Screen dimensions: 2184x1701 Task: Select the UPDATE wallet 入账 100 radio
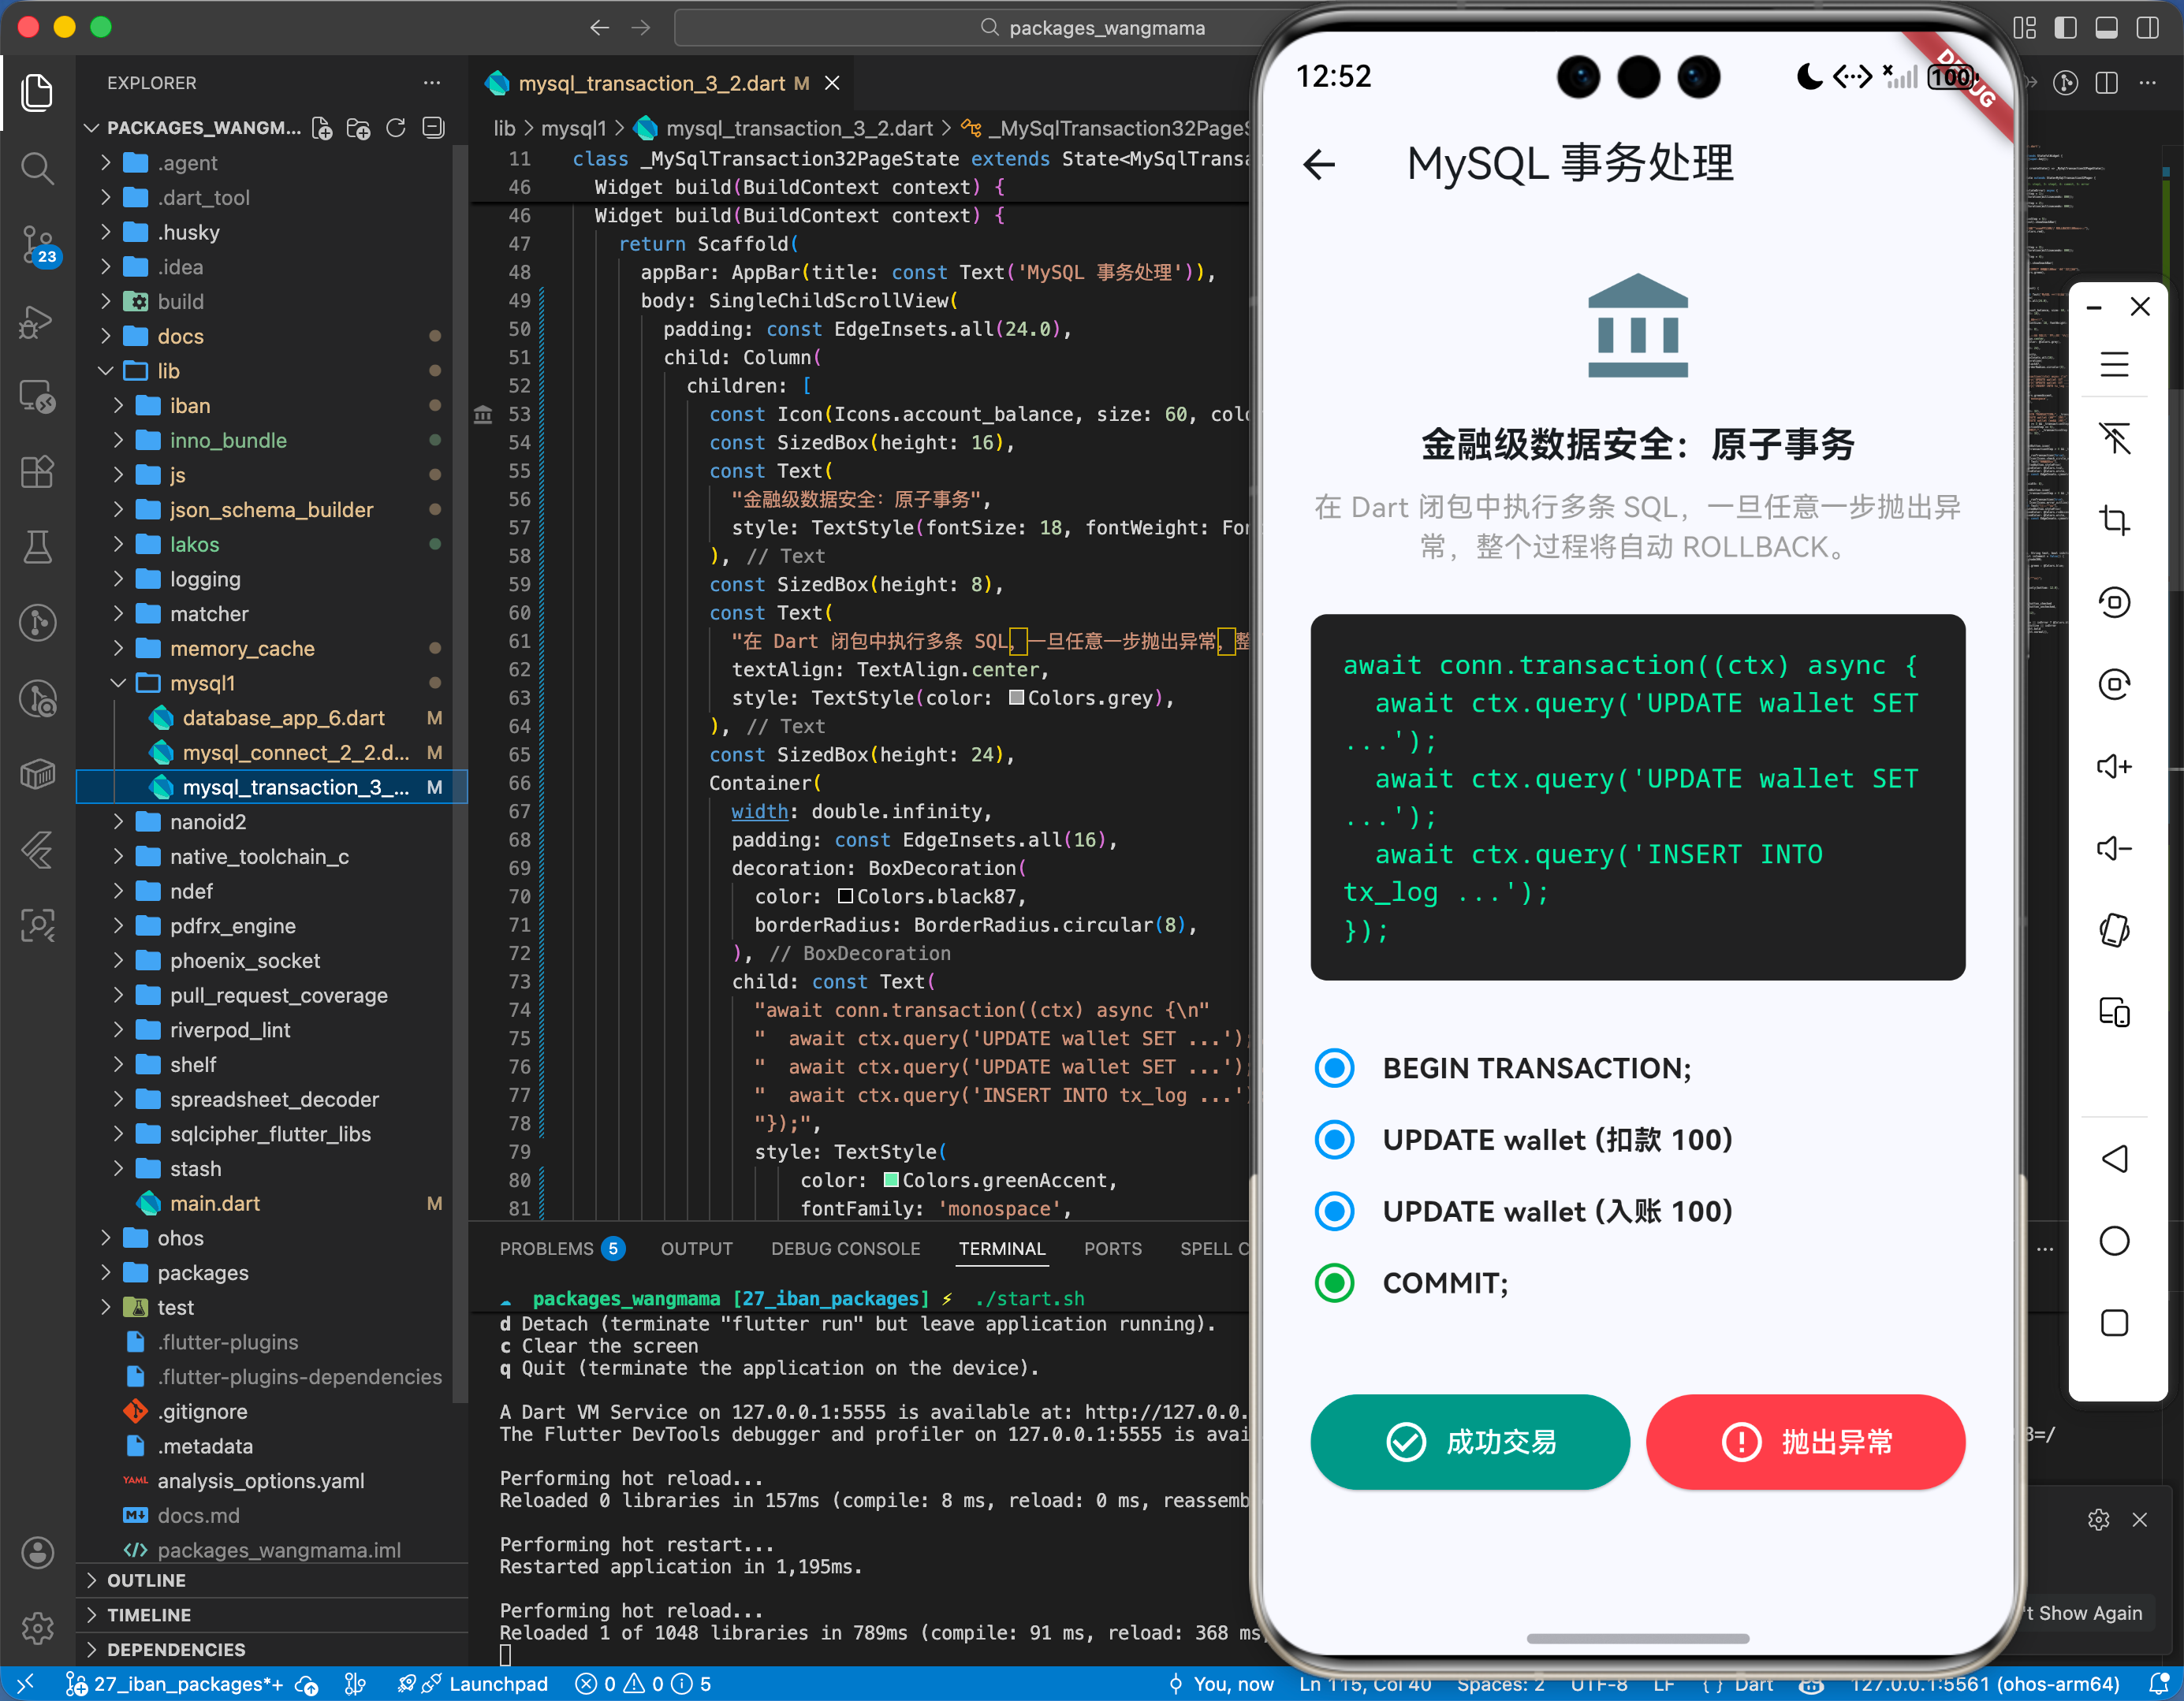pyautogui.click(x=1334, y=1211)
